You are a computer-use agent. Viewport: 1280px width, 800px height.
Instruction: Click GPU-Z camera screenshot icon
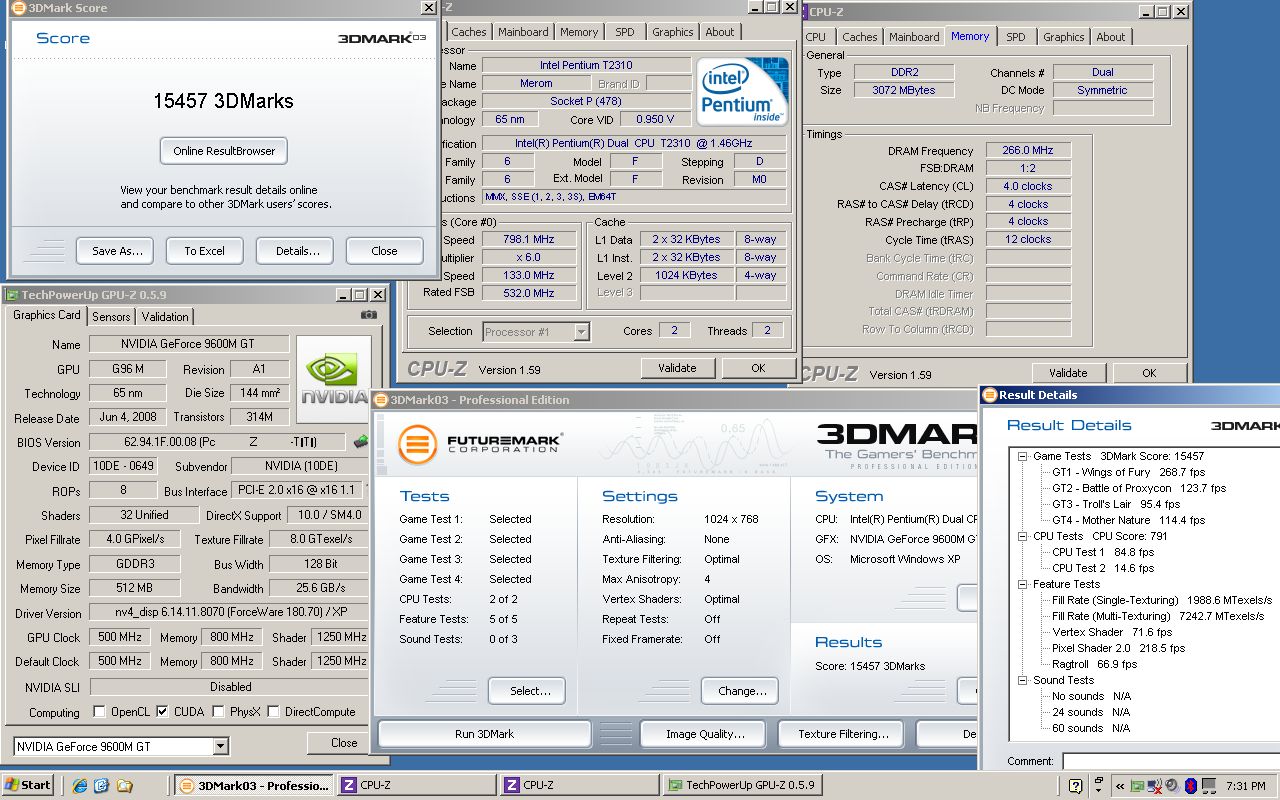tap(369, 315)
